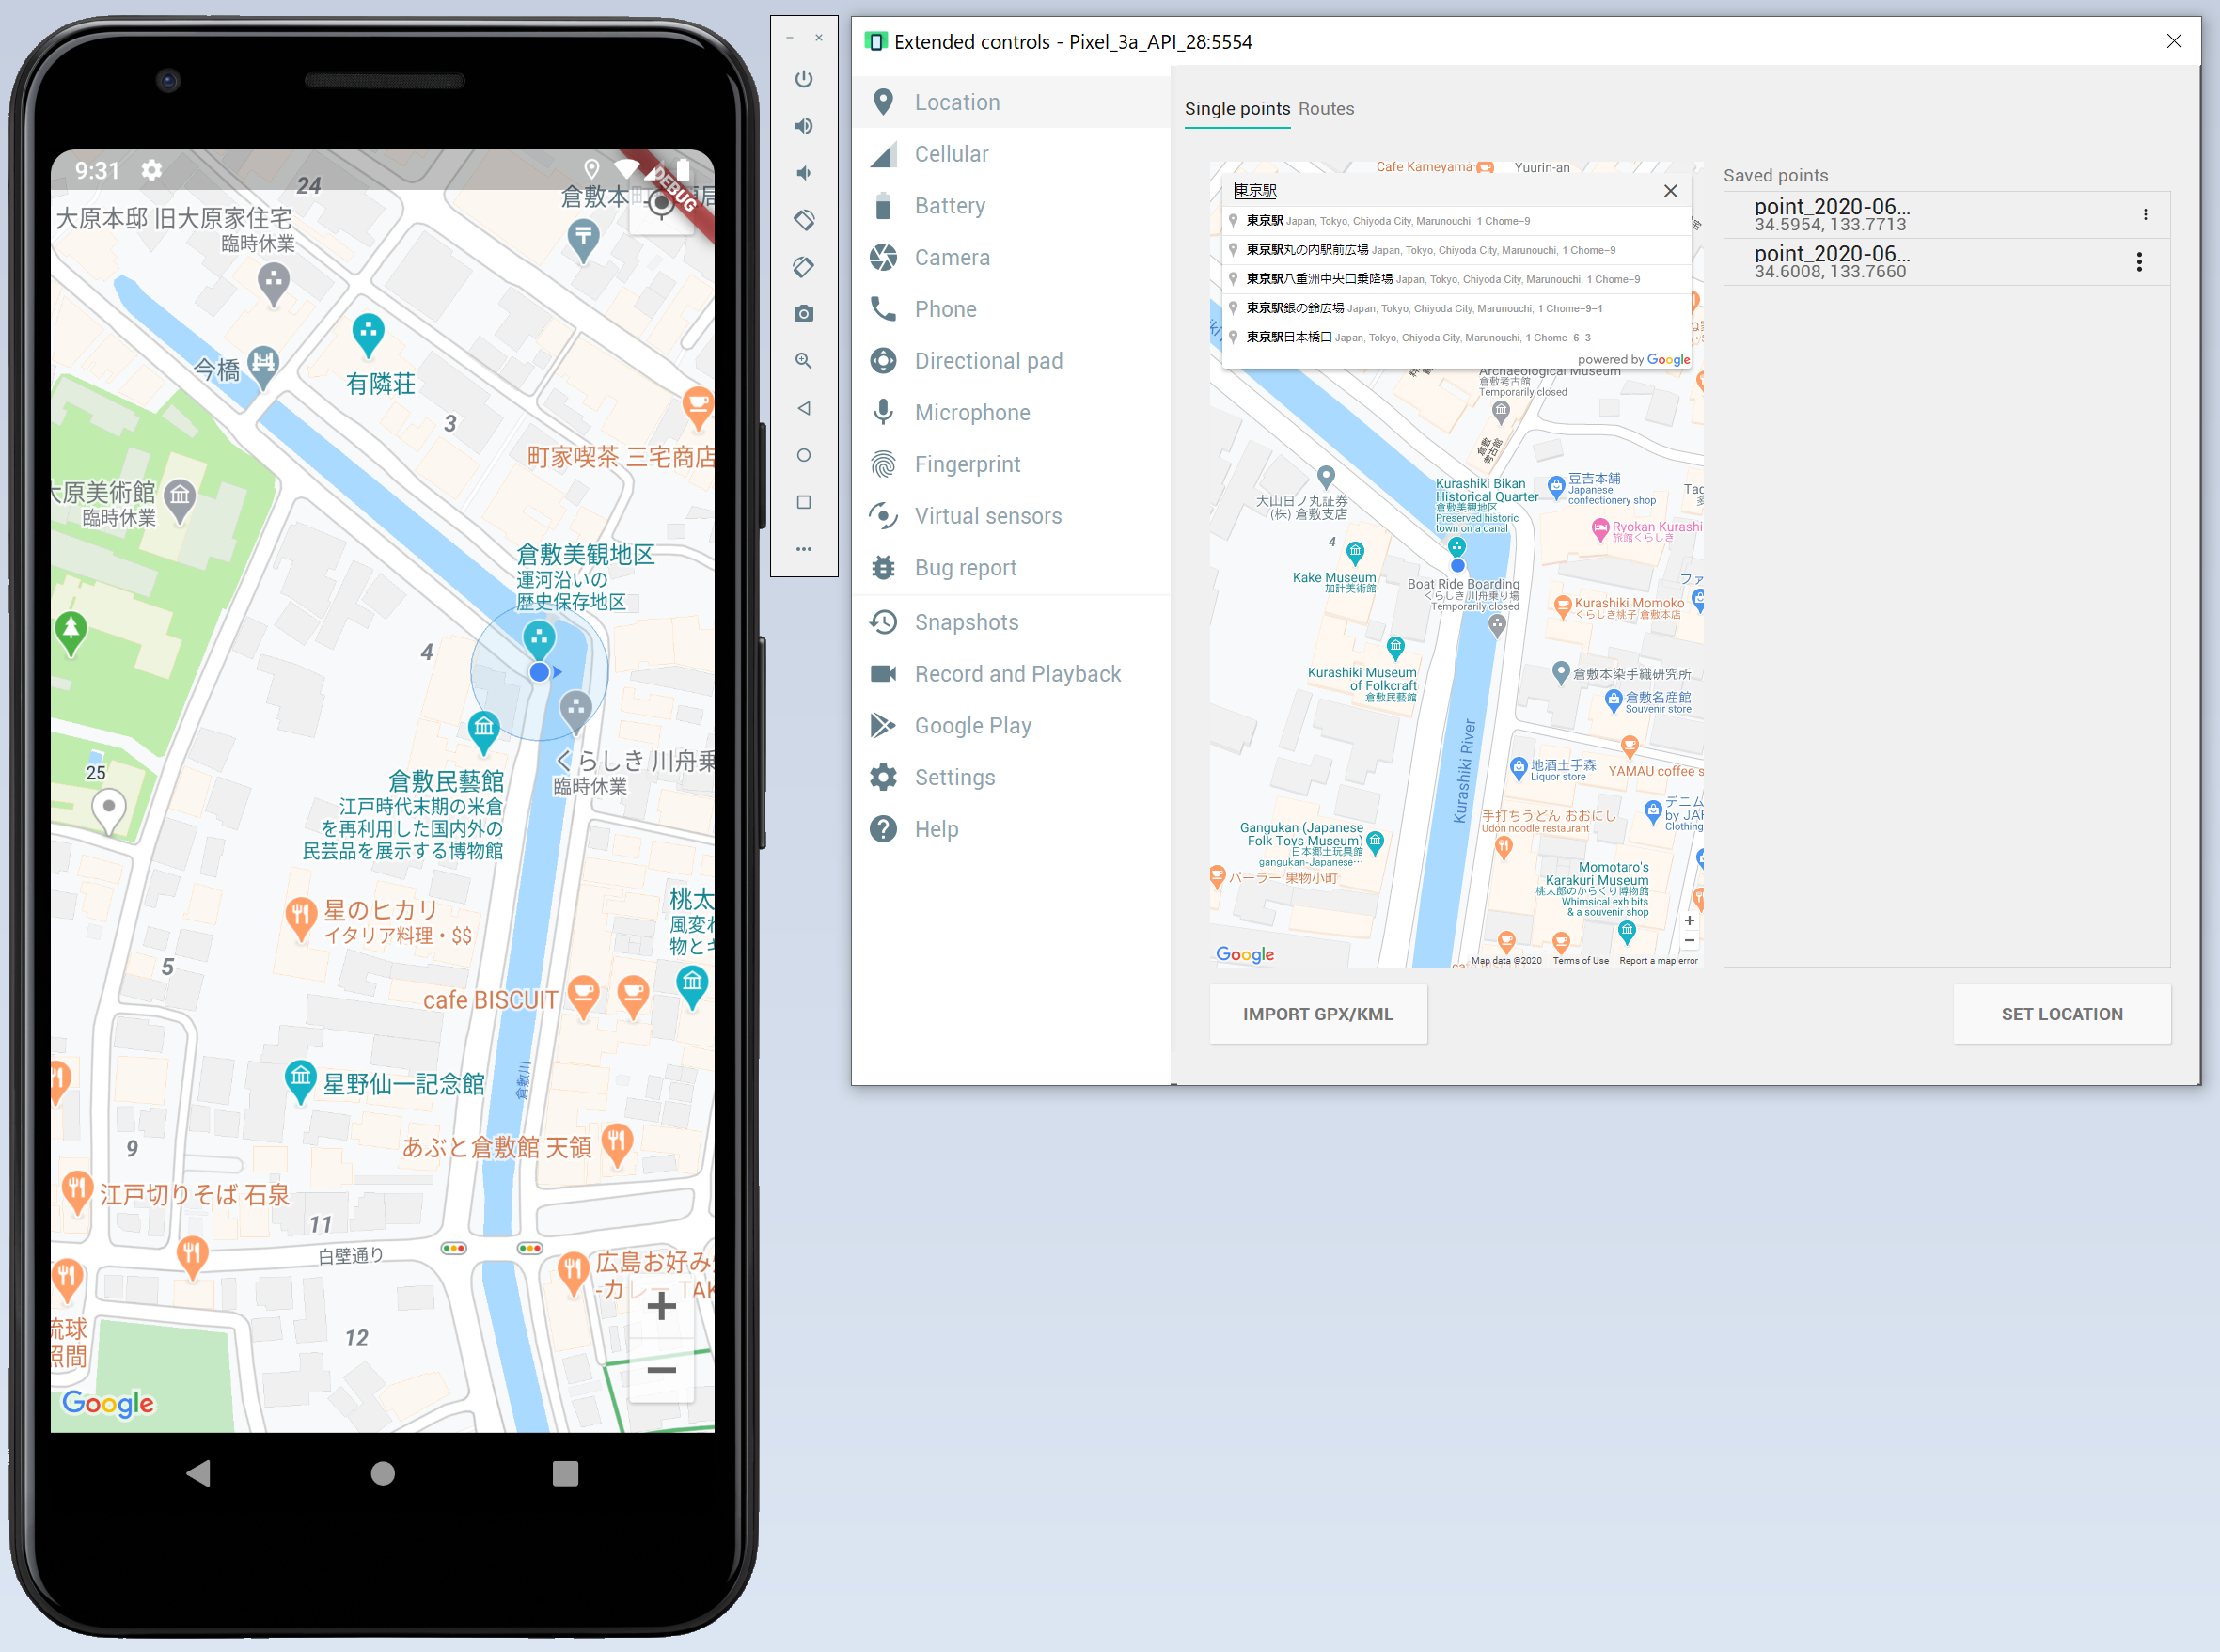Click Terms of Use link on map

click(x=1580, y=961)
